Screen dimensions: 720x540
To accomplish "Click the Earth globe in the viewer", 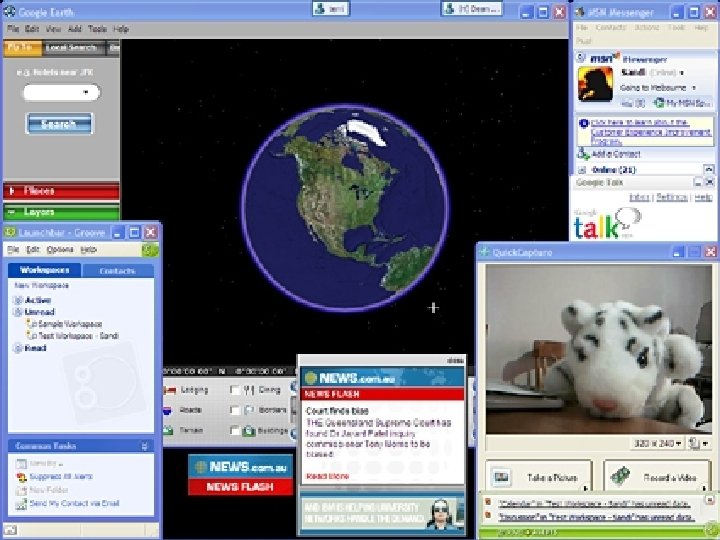I will pyautogui.click(x=345, y=209).
